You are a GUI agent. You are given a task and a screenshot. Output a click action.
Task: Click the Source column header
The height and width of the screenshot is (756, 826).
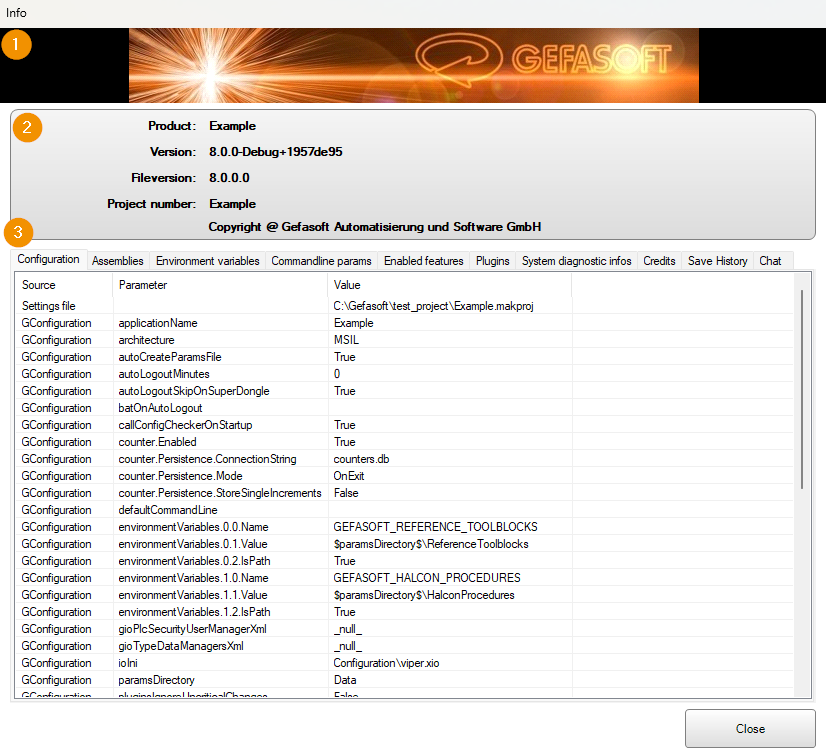[64, 285]
